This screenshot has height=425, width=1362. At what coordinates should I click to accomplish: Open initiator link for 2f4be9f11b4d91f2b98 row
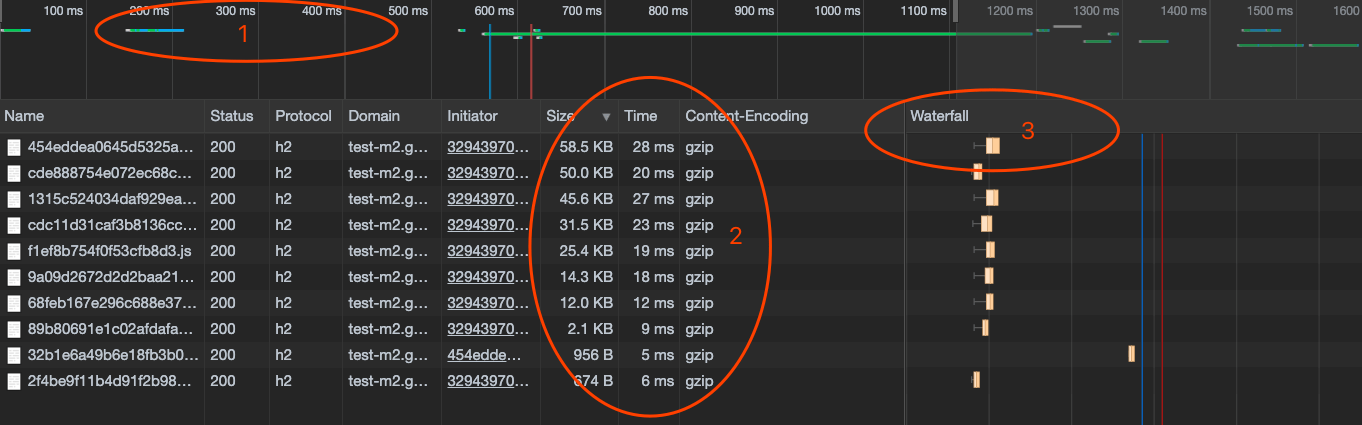coord(487,381)
